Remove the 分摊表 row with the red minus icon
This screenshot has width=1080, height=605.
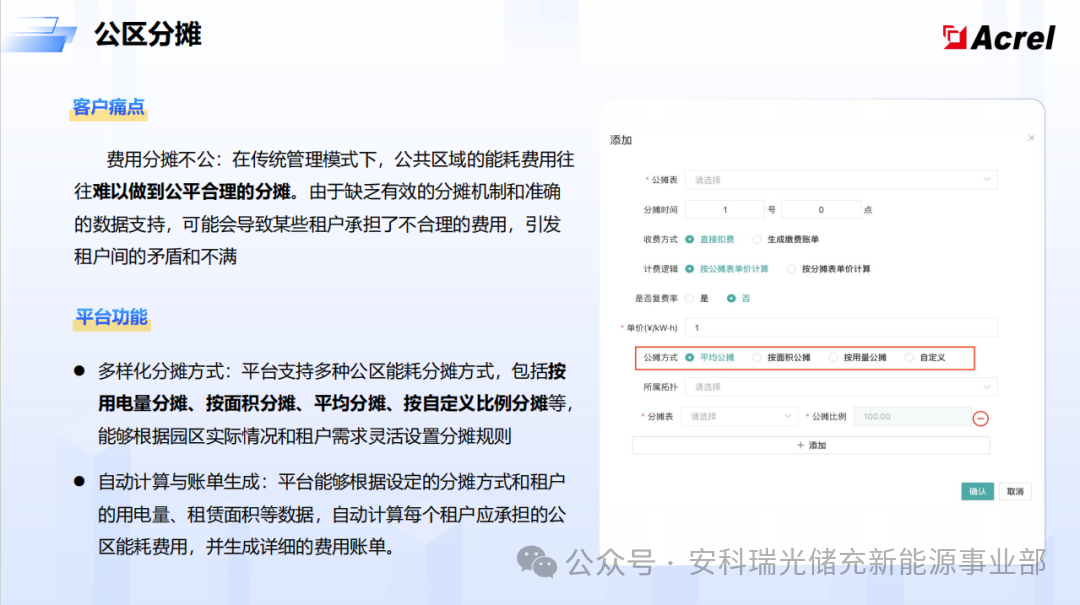981,418
